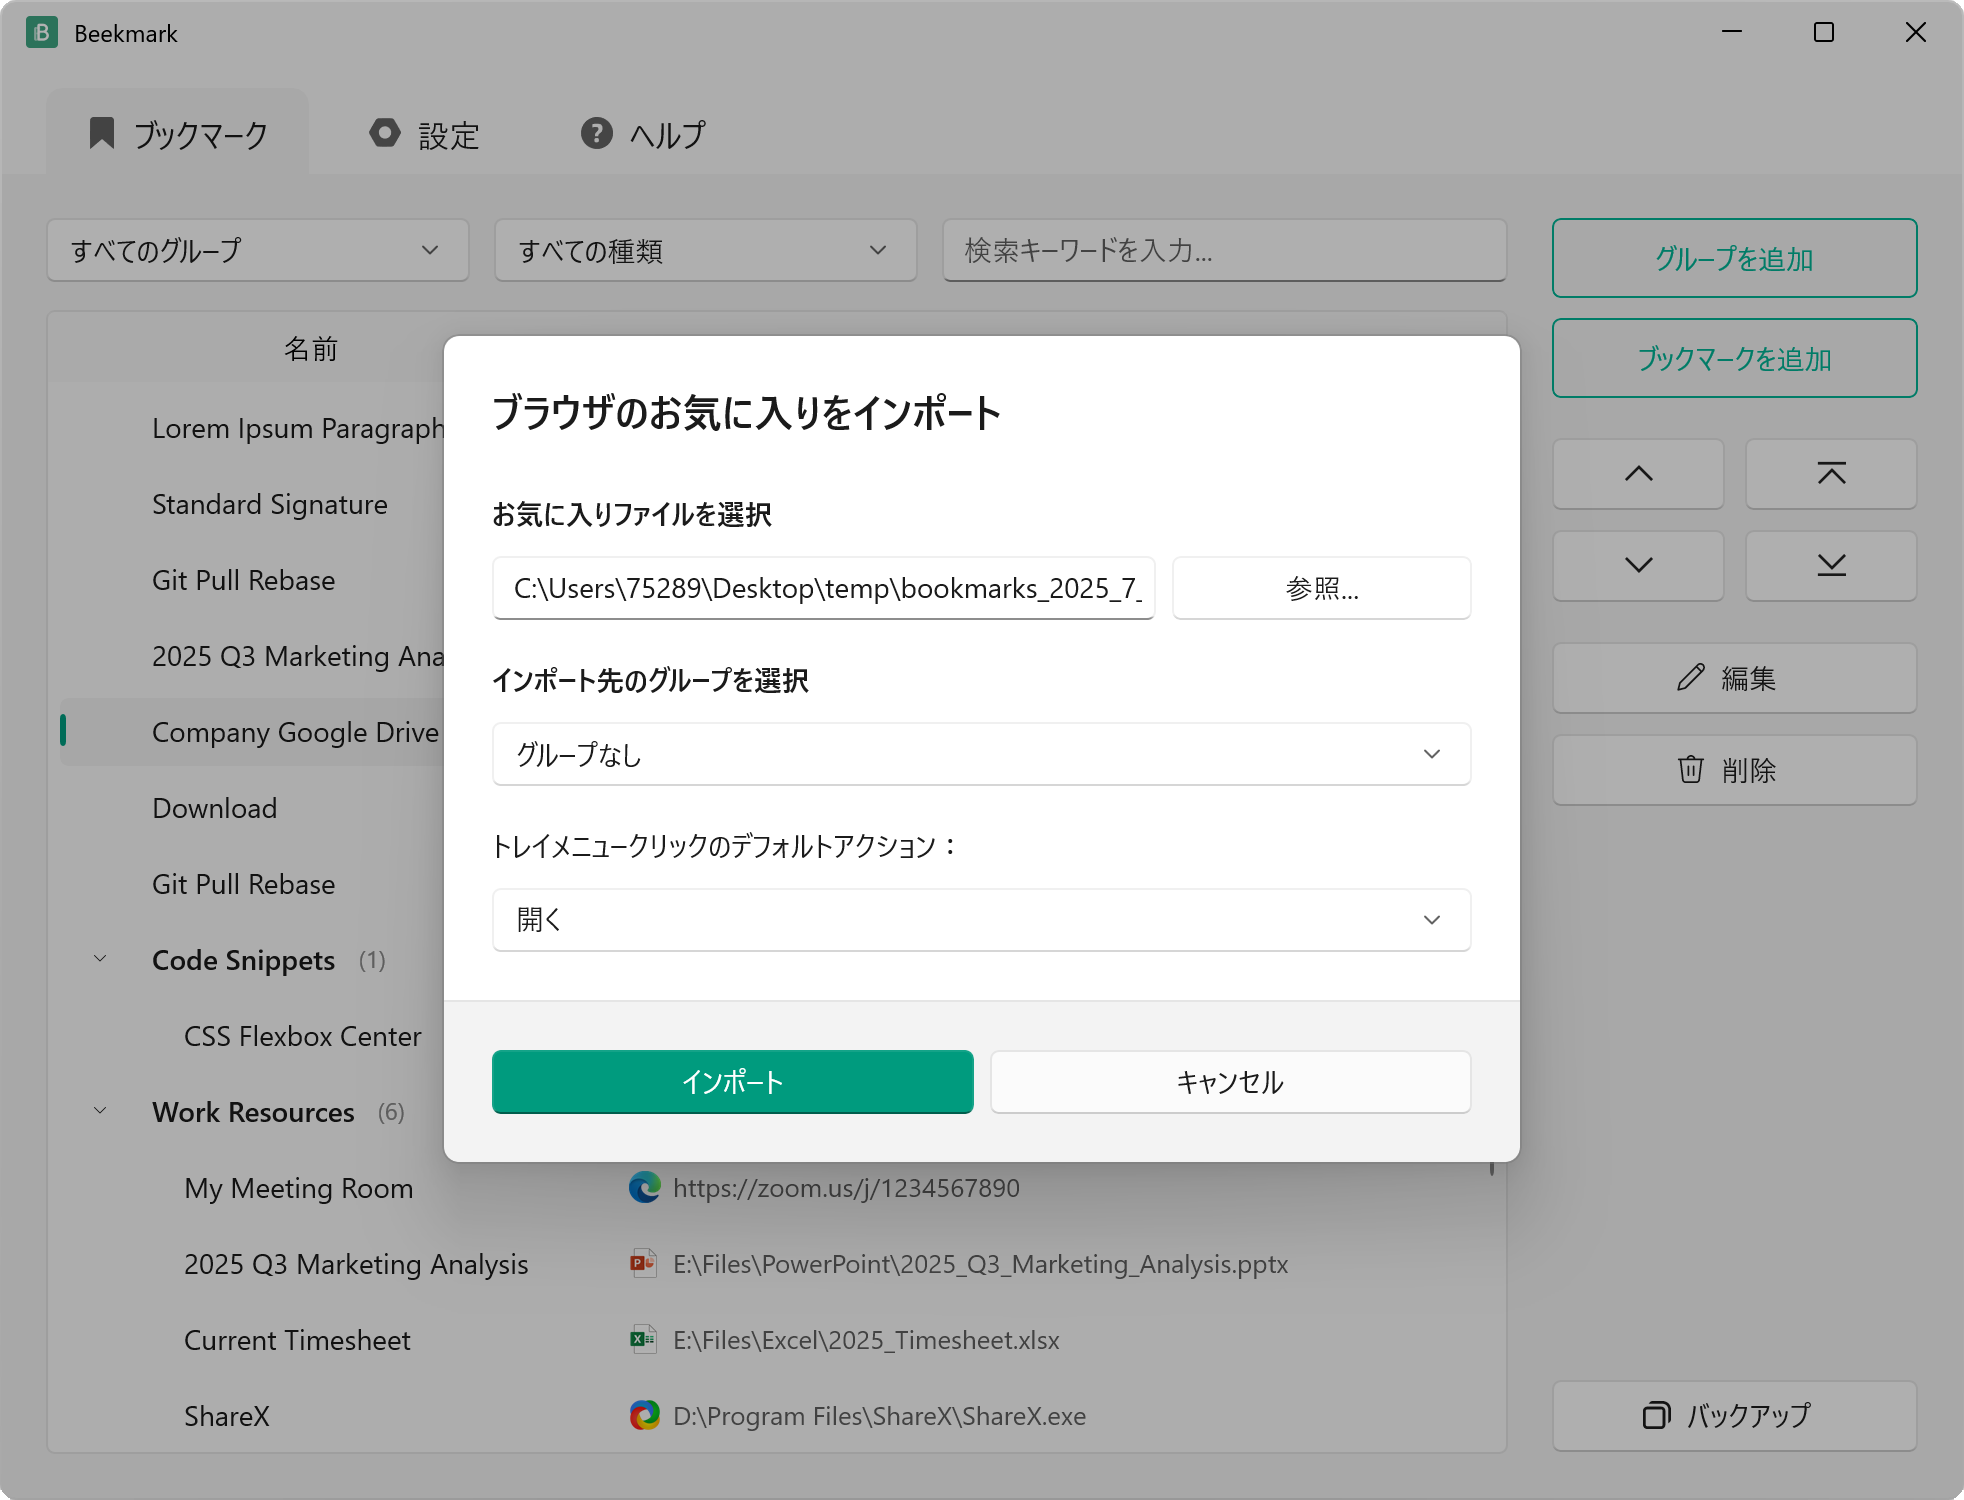1964x1500 pixels.
Task: Click the キャンセル button
Action: click(1230, 1082)
